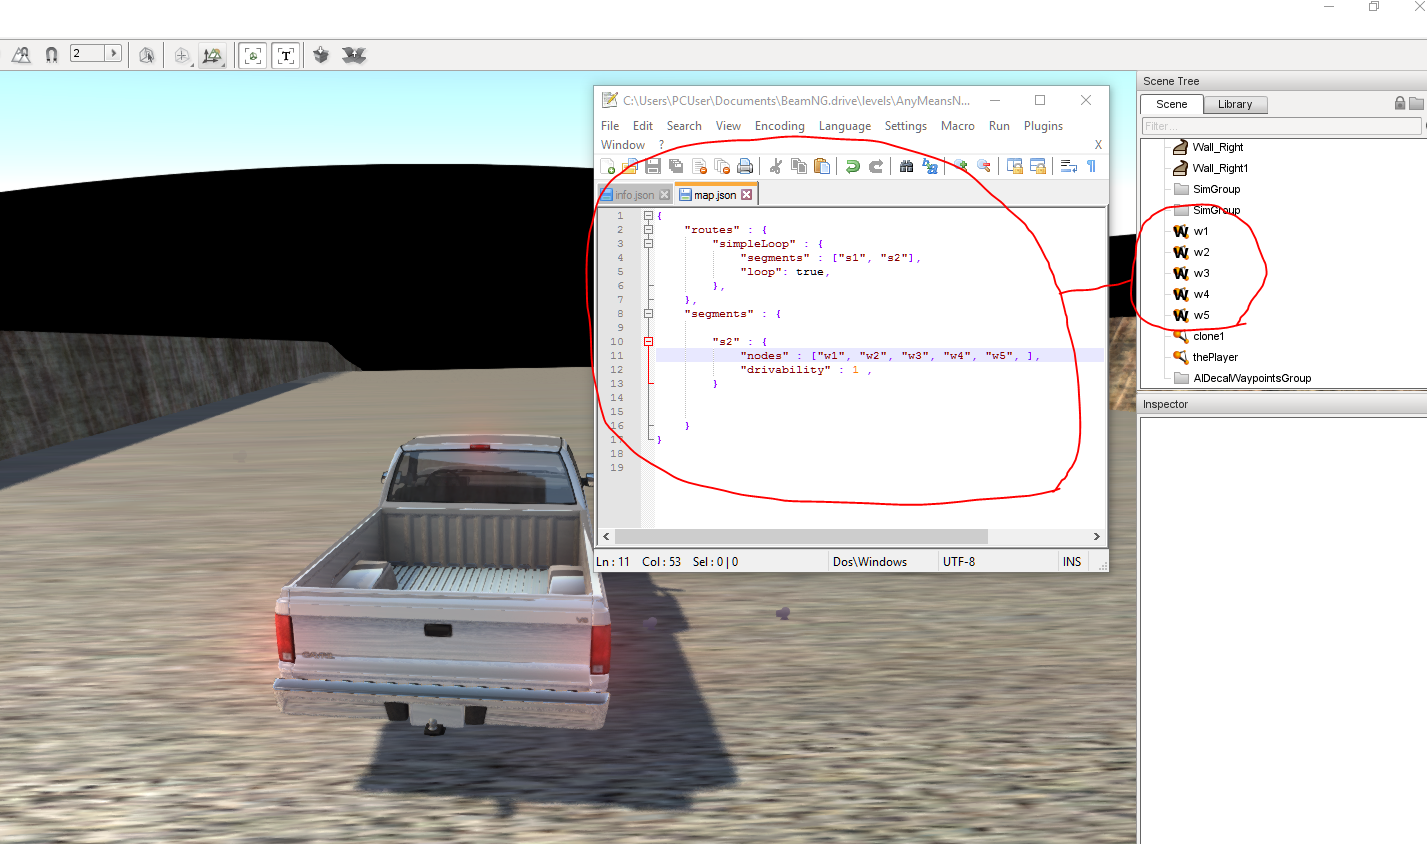Click the folder icon in Scene Tree header
1427x844 pixels.
(x=1416, y=103)
